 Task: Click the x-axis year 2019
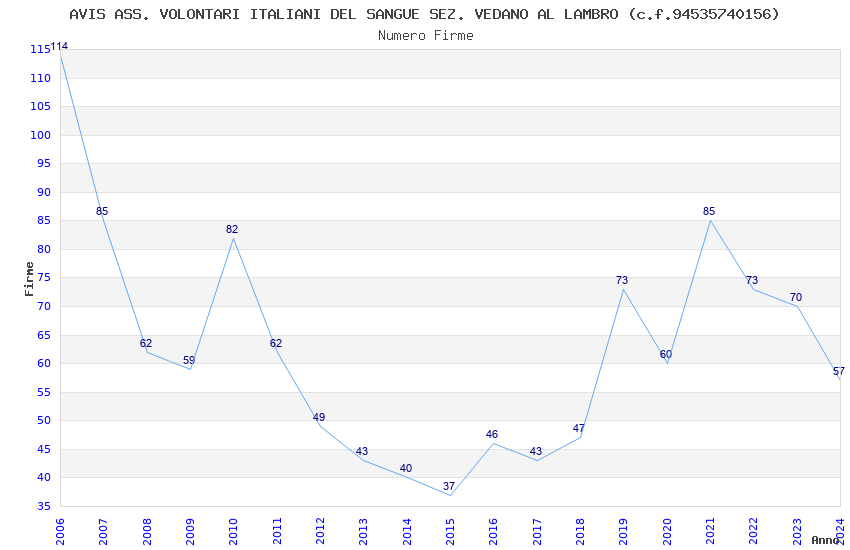623,532
